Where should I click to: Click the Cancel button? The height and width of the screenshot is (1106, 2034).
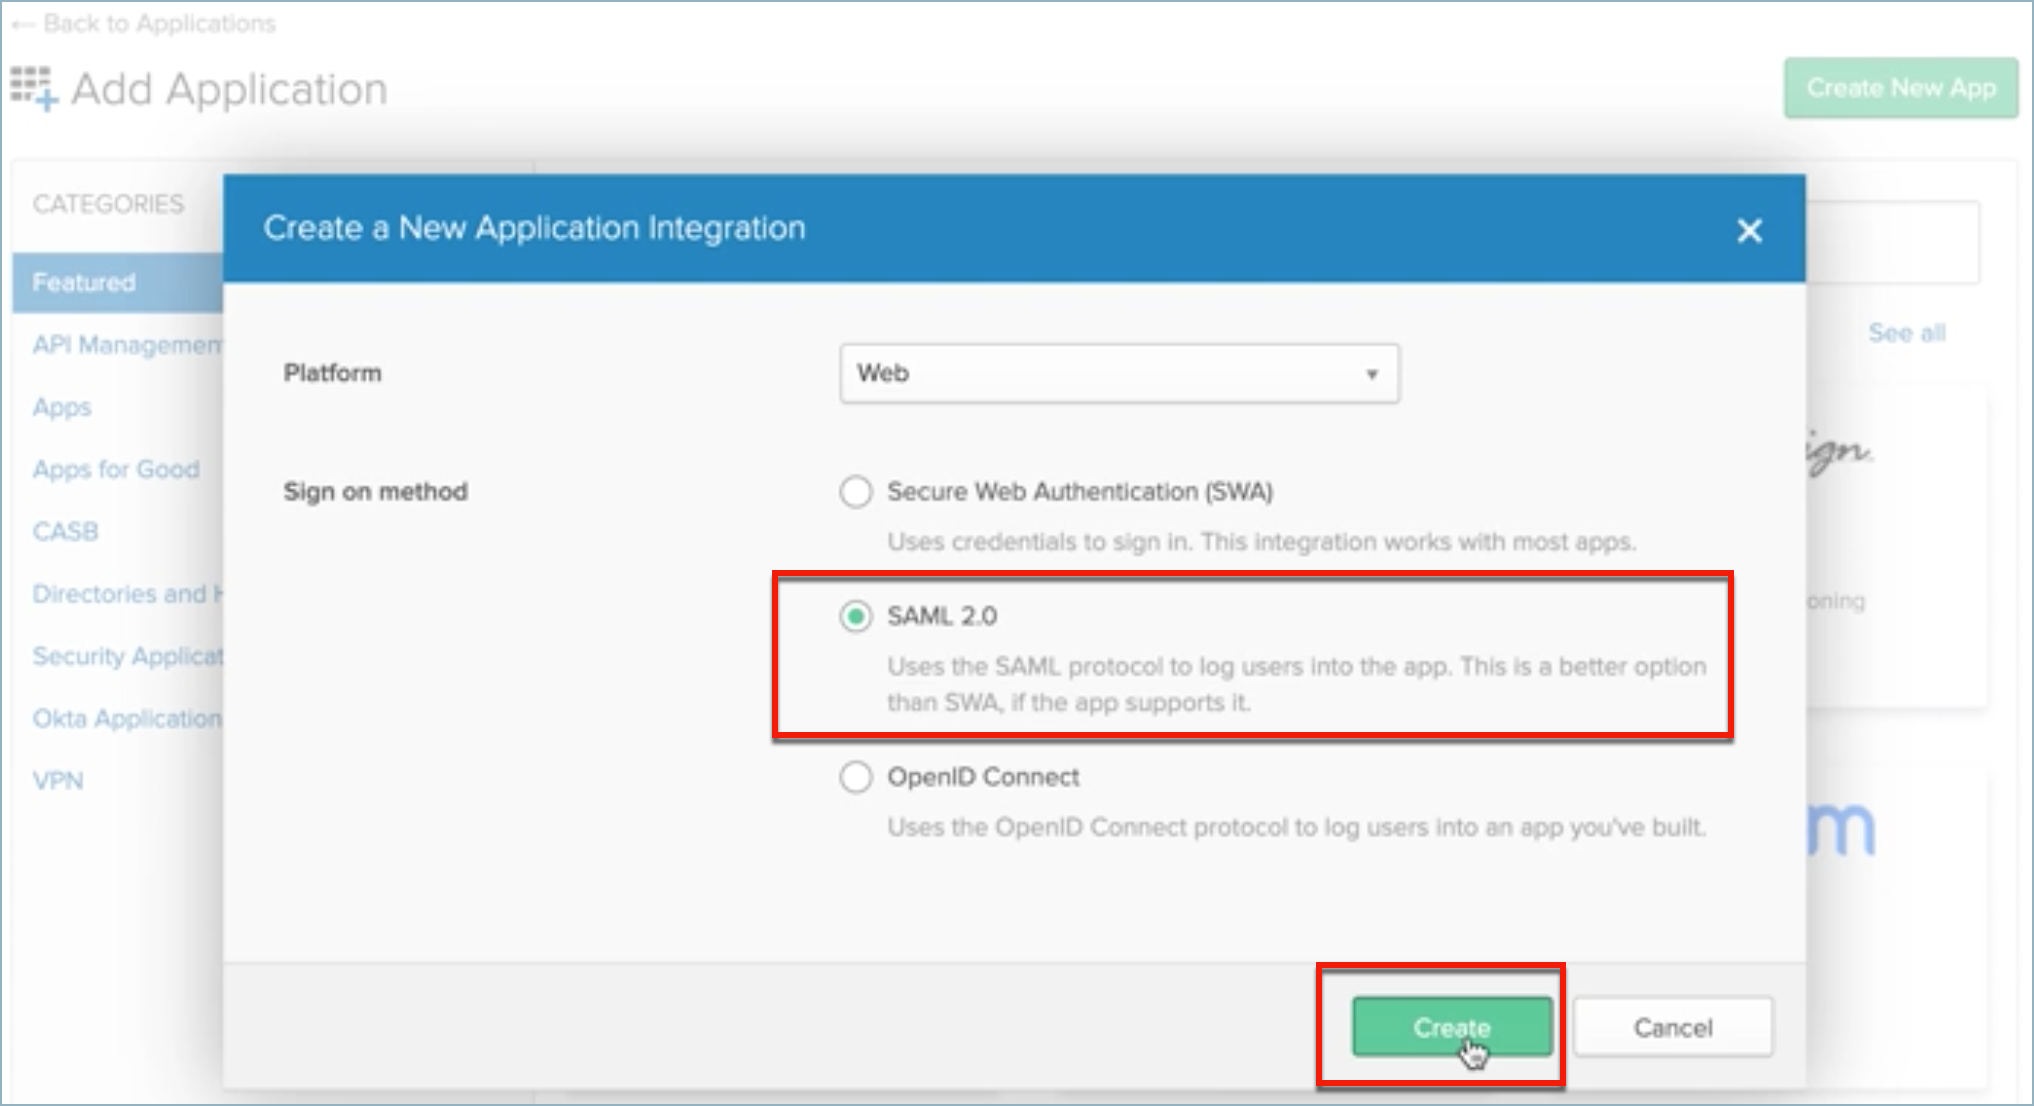[1673, 1027]
